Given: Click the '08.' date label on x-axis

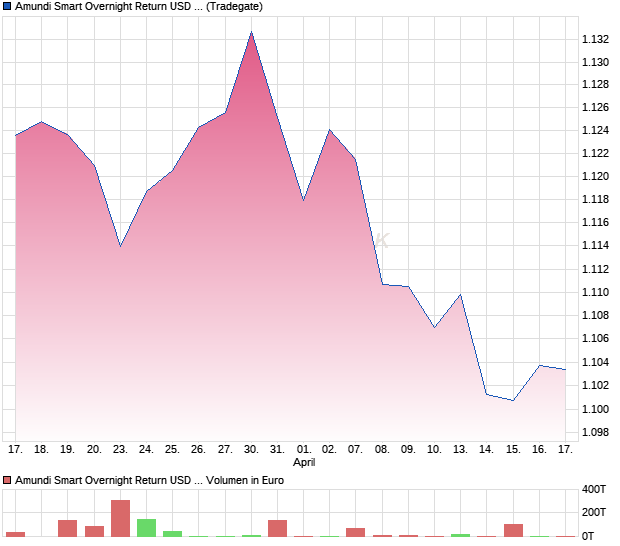Looking at the screenshot, I should (x=382, y=449).
